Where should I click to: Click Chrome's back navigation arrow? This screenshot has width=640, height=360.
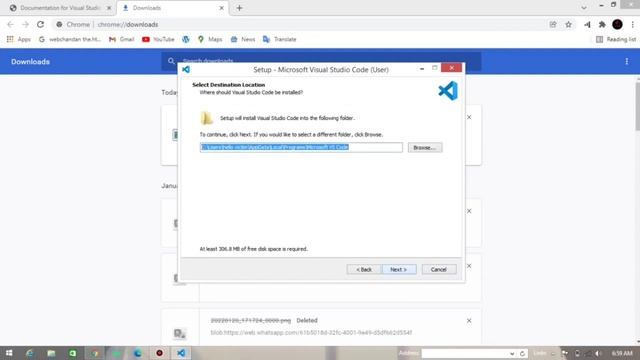10,24
